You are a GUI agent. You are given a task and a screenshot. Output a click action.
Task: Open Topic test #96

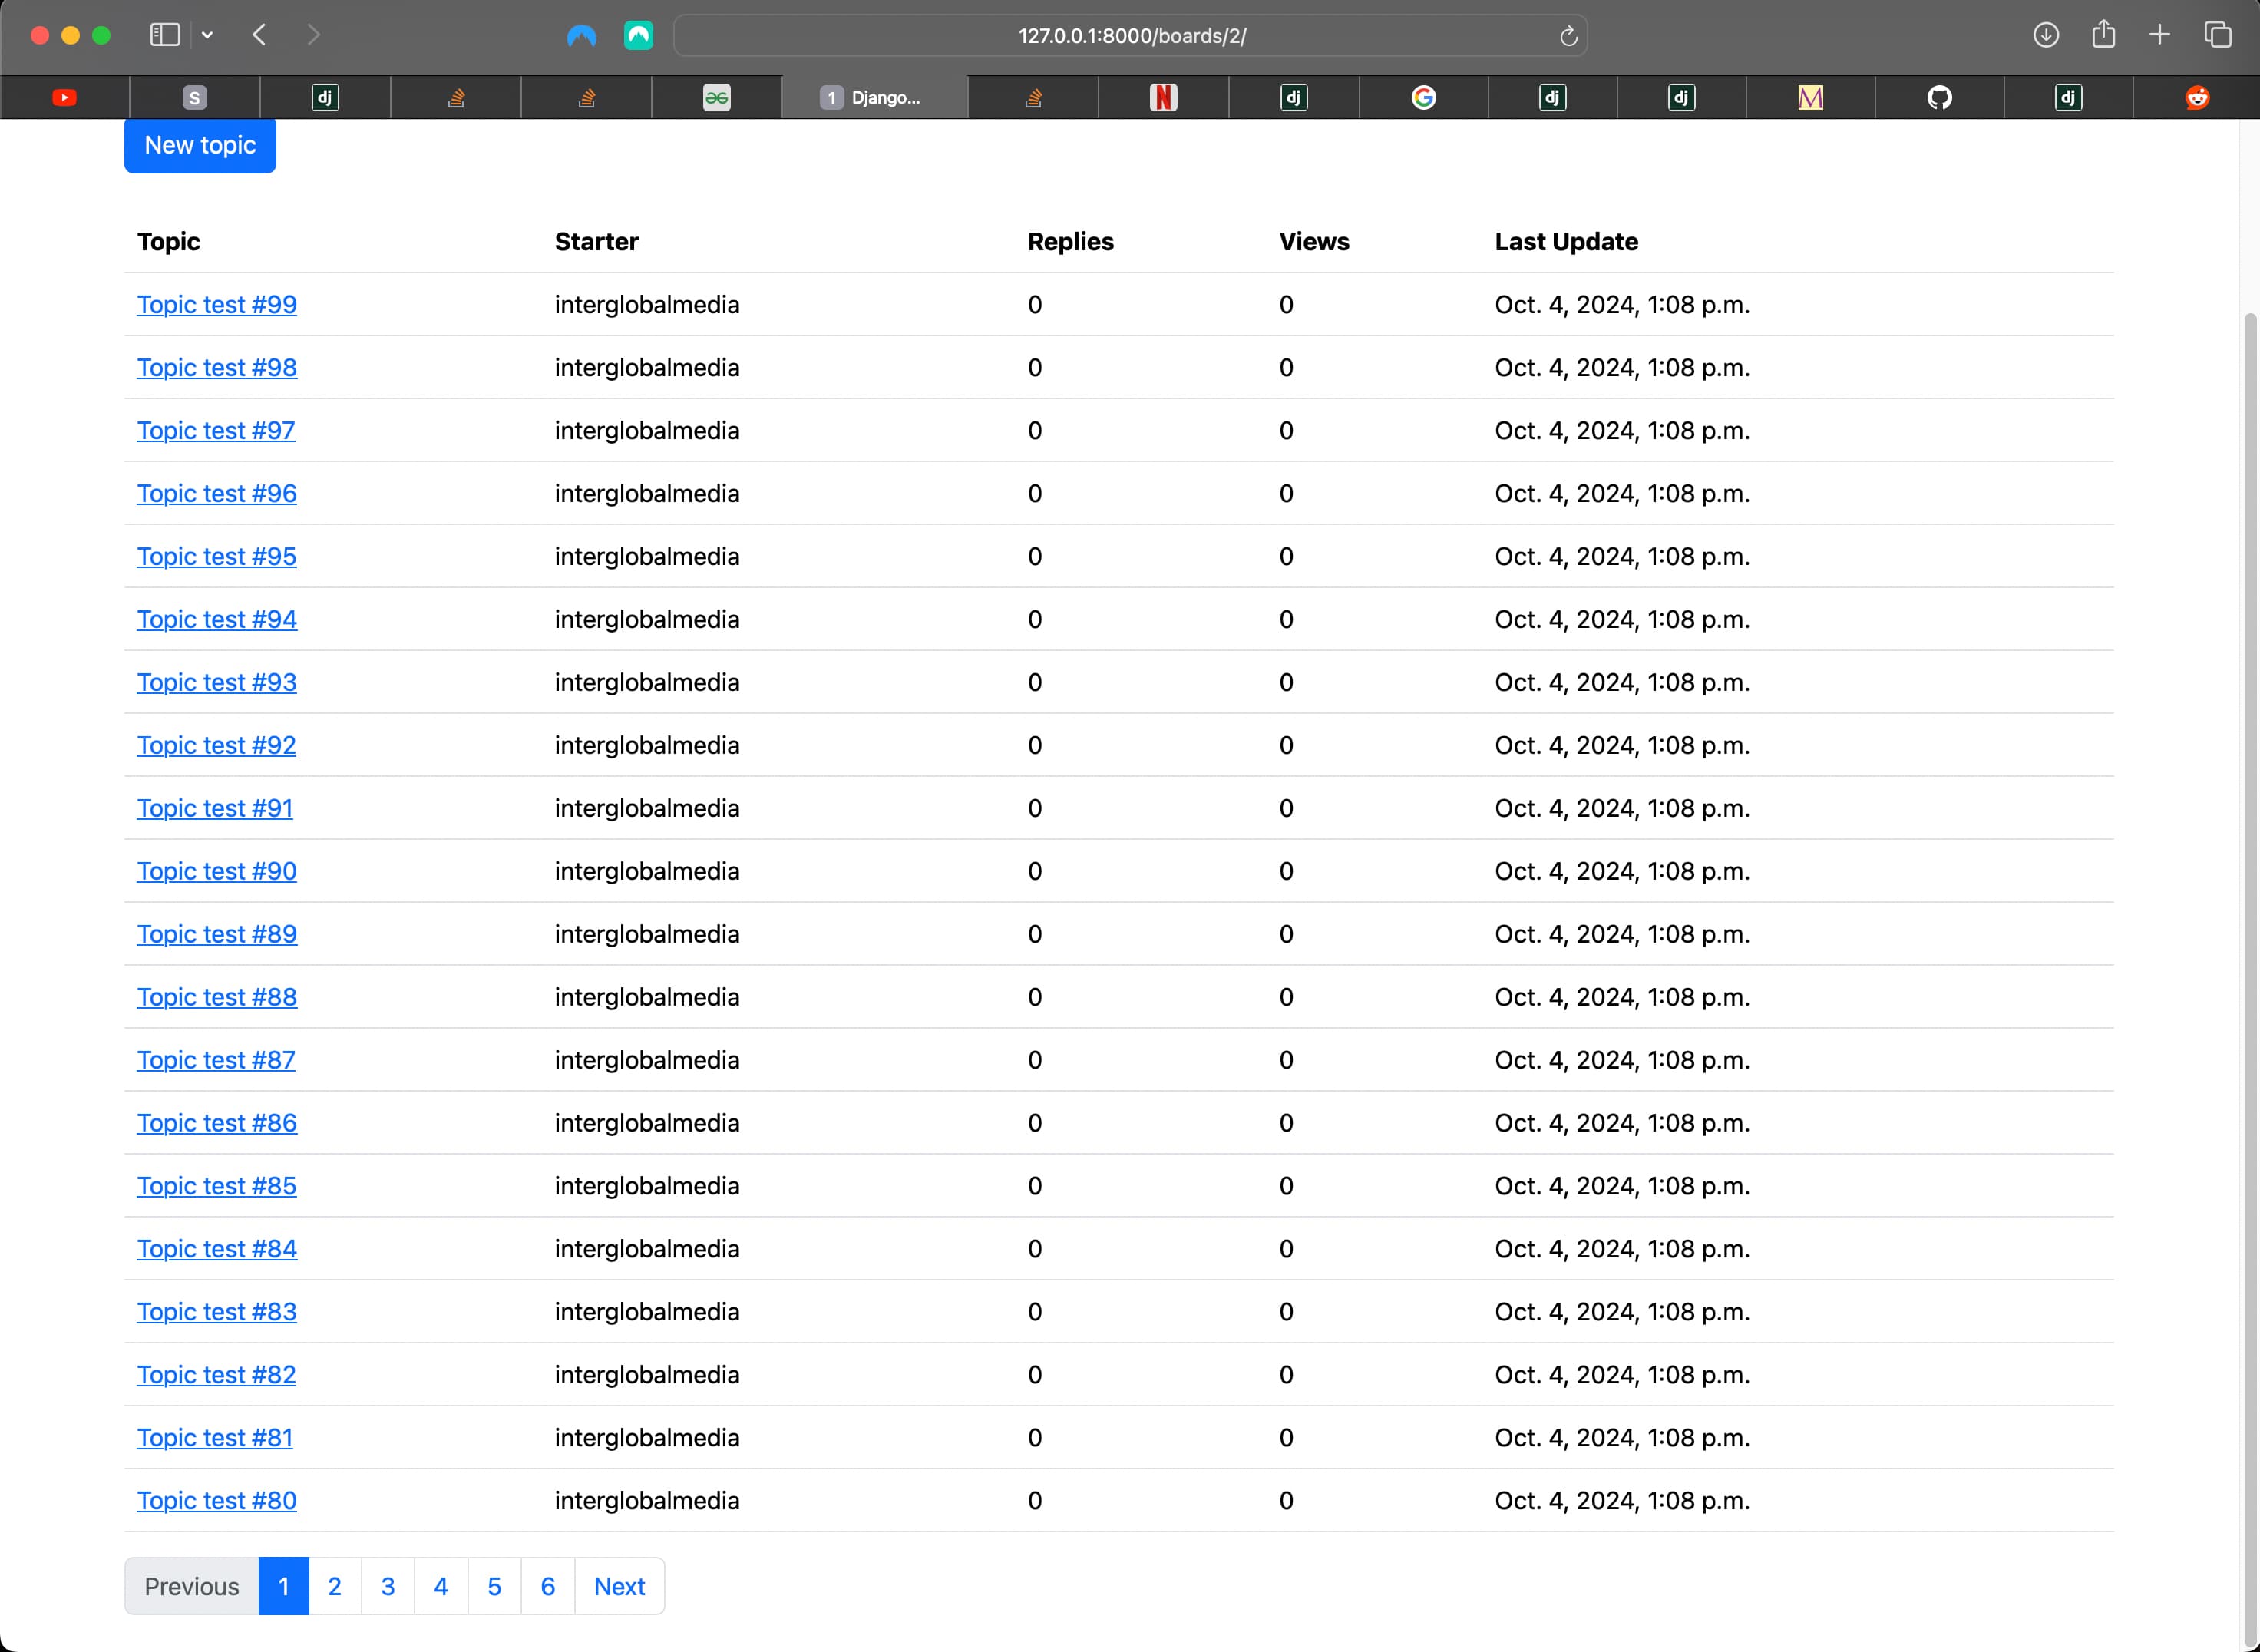coord(217,494)
